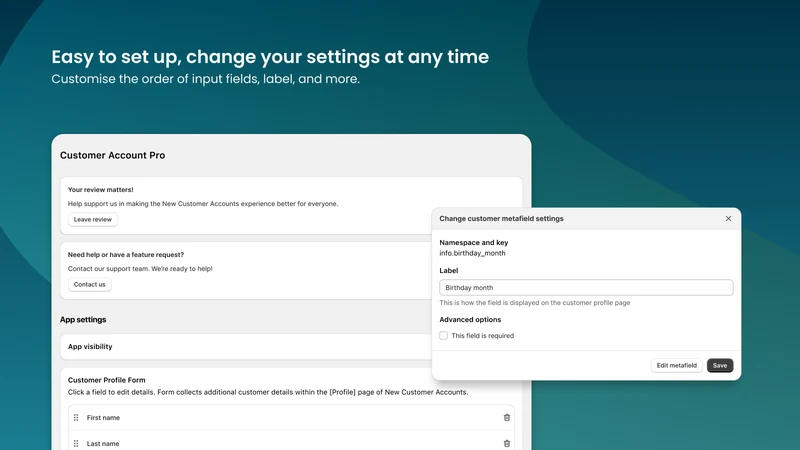
Task: Click 'Your review matters!' heading
Action: click(101, 189)
